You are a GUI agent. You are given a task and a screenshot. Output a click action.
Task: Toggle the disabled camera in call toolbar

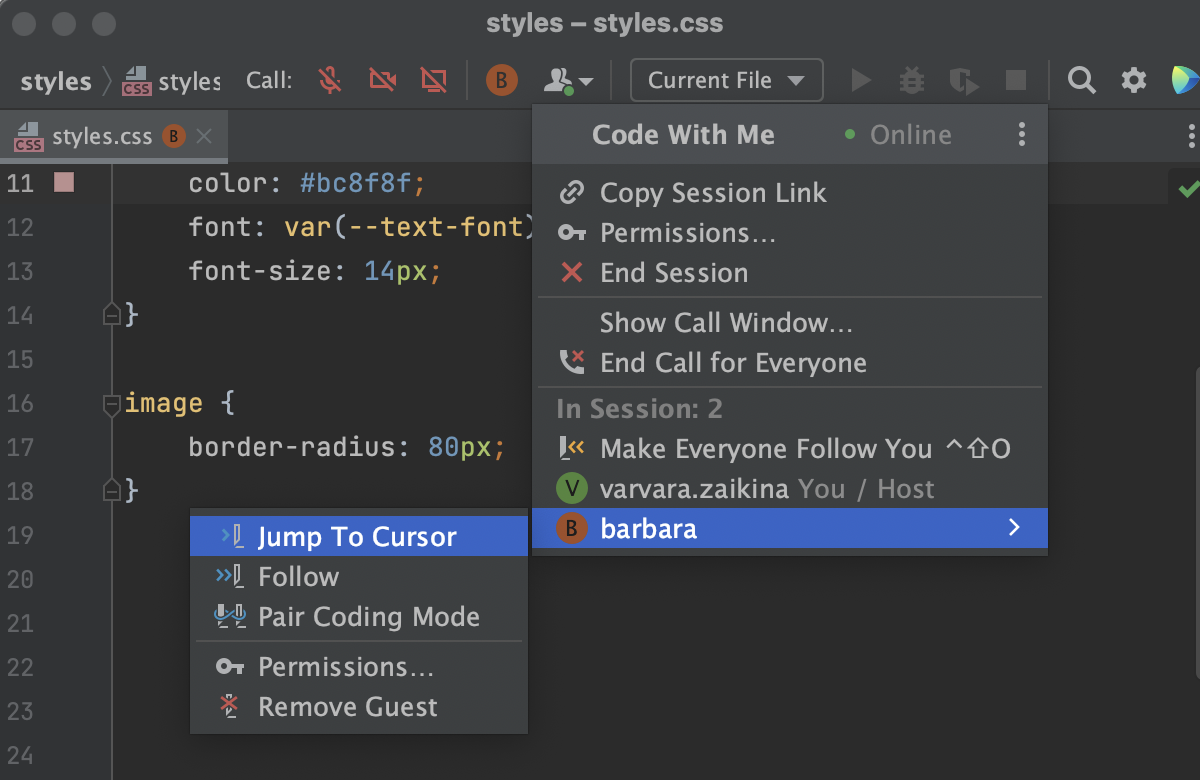tap(381, 80)
